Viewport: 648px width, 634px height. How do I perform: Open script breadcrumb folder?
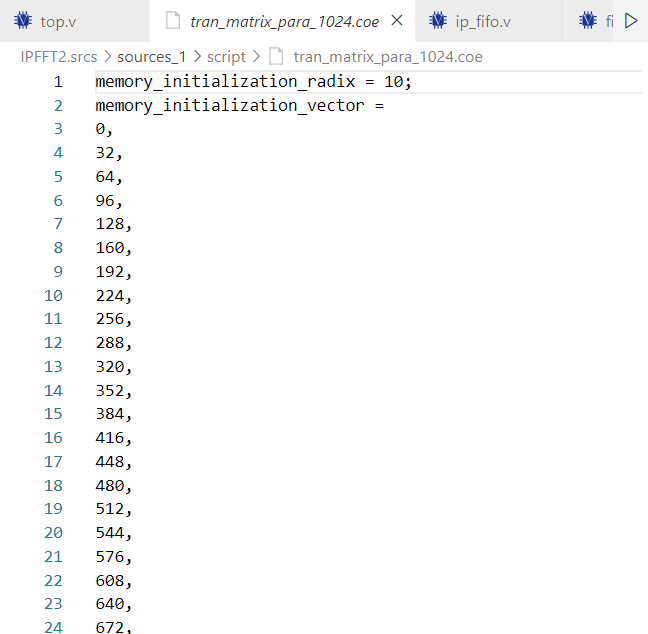click(x=226, y=57)
